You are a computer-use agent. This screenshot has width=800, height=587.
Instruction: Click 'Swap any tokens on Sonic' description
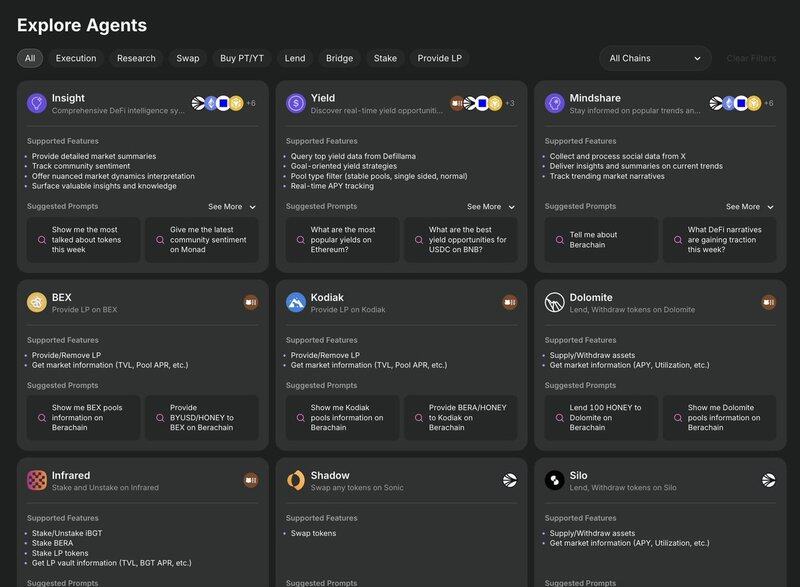pyautogui.click(x=357, y=488)
